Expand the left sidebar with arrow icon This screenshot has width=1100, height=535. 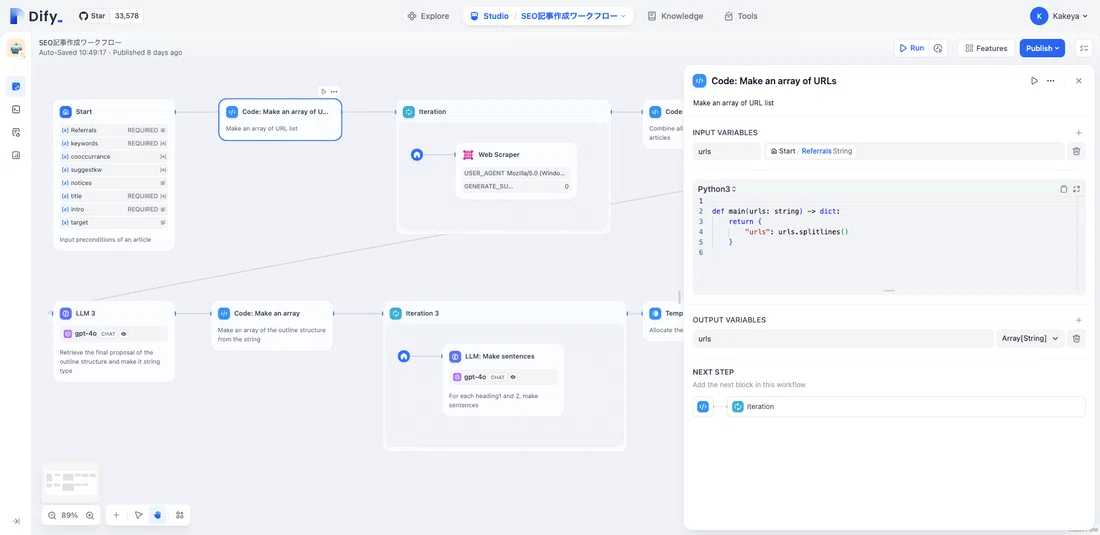click(x=16, y=521)
